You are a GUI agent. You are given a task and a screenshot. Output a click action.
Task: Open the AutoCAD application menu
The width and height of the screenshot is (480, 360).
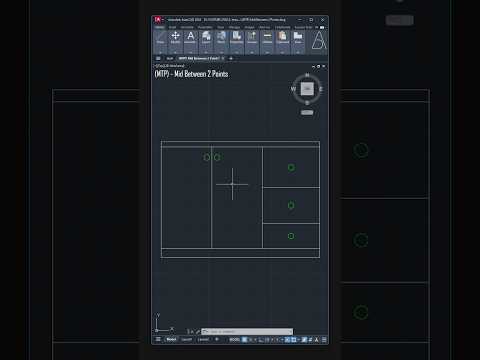[157, 20]
